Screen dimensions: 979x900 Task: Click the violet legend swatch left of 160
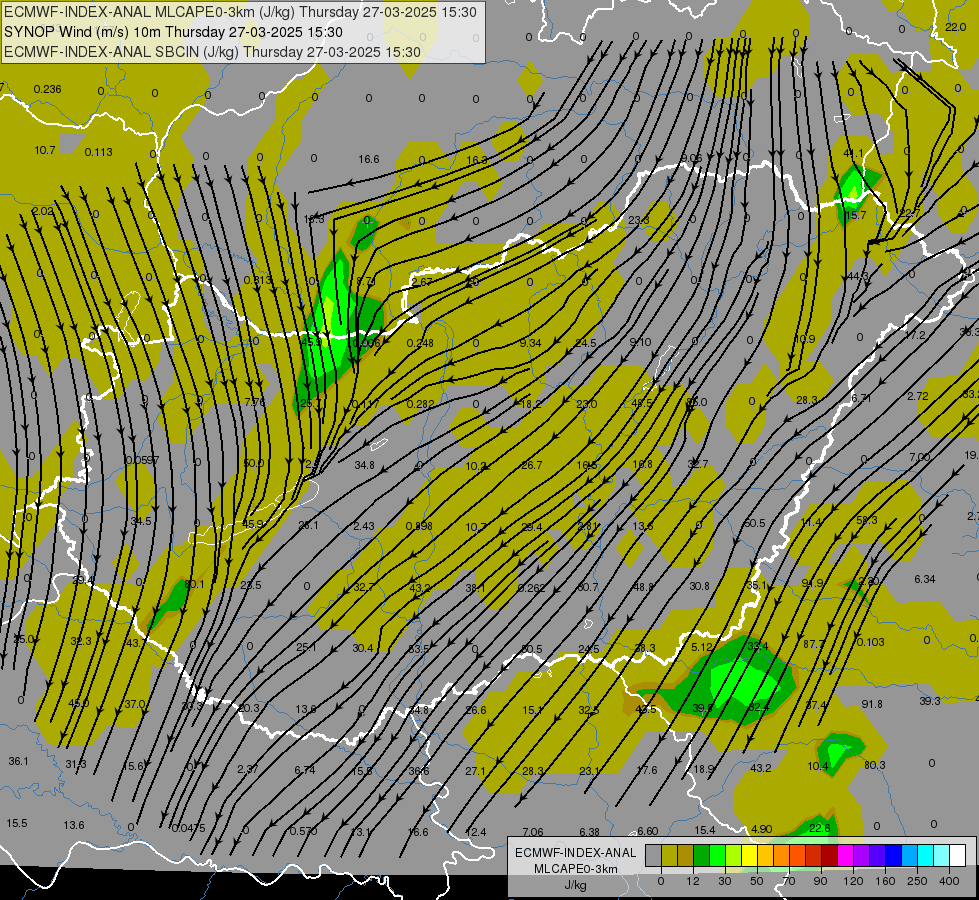[877, 855]
